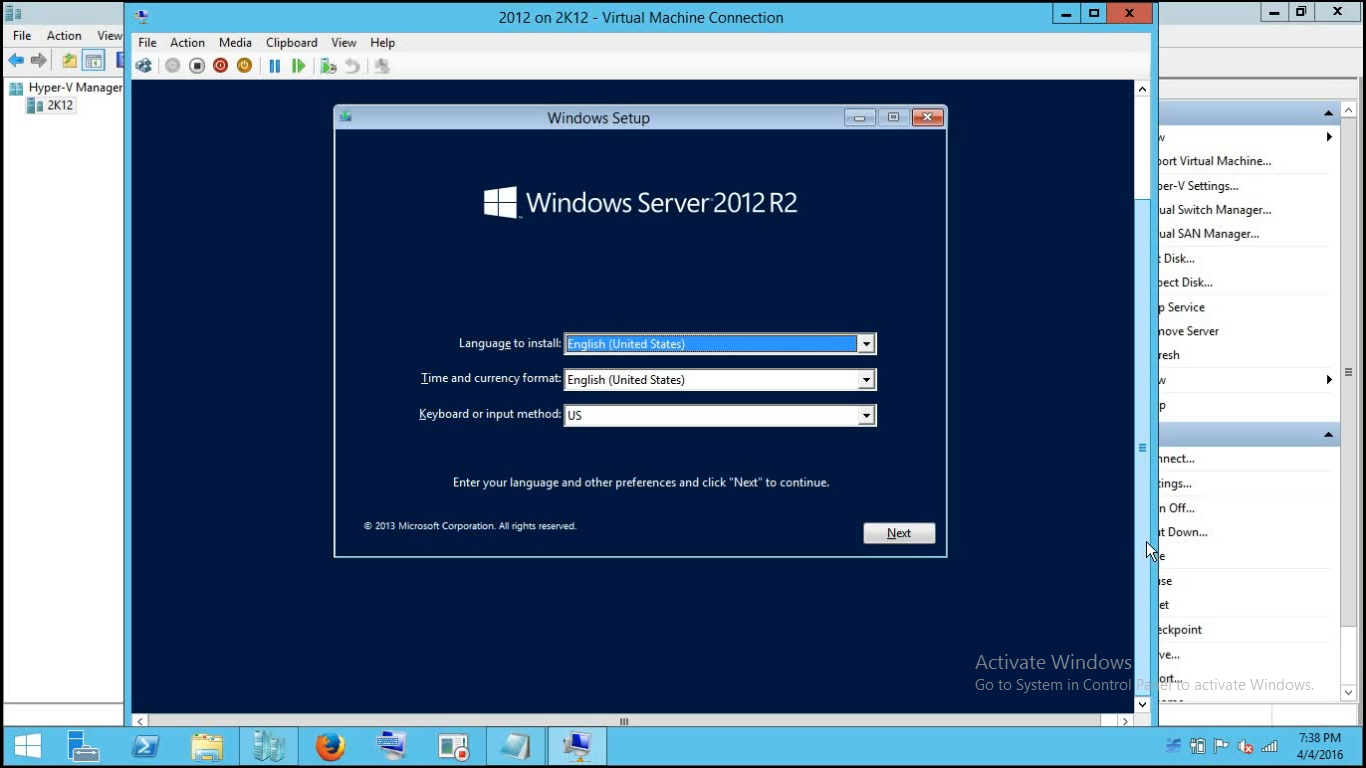Open File Explorer from the taskbar
The width and height of the screenshot is (1366, 768).
(207, 746)
